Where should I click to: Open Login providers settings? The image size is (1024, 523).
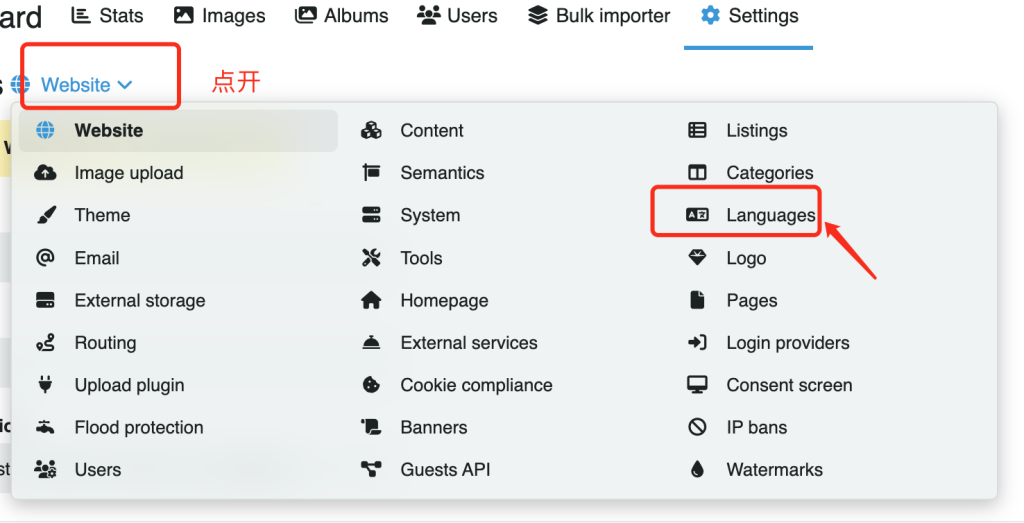(x=787, y=343)
